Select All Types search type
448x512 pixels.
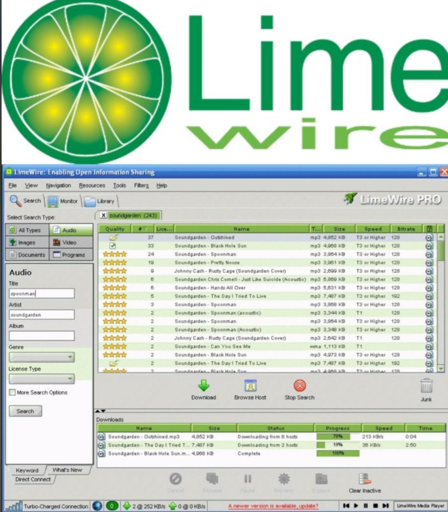point(27,230)
